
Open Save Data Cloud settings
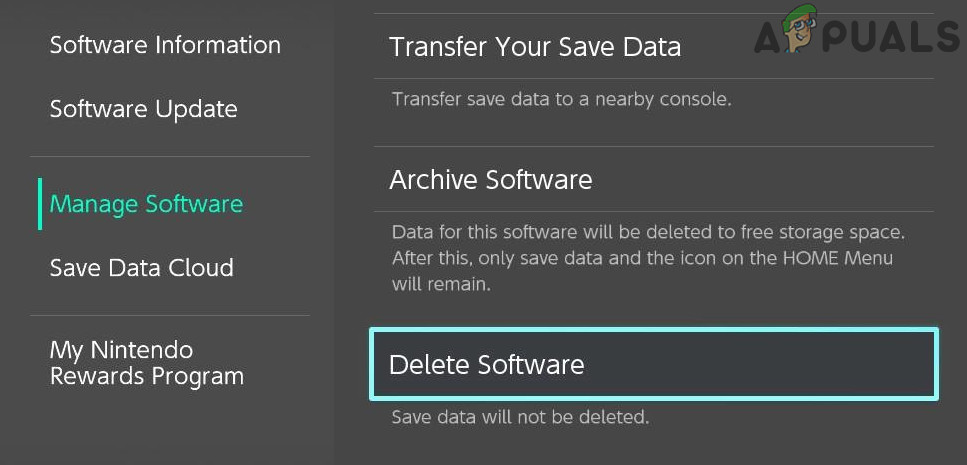(x=141, y=268)
